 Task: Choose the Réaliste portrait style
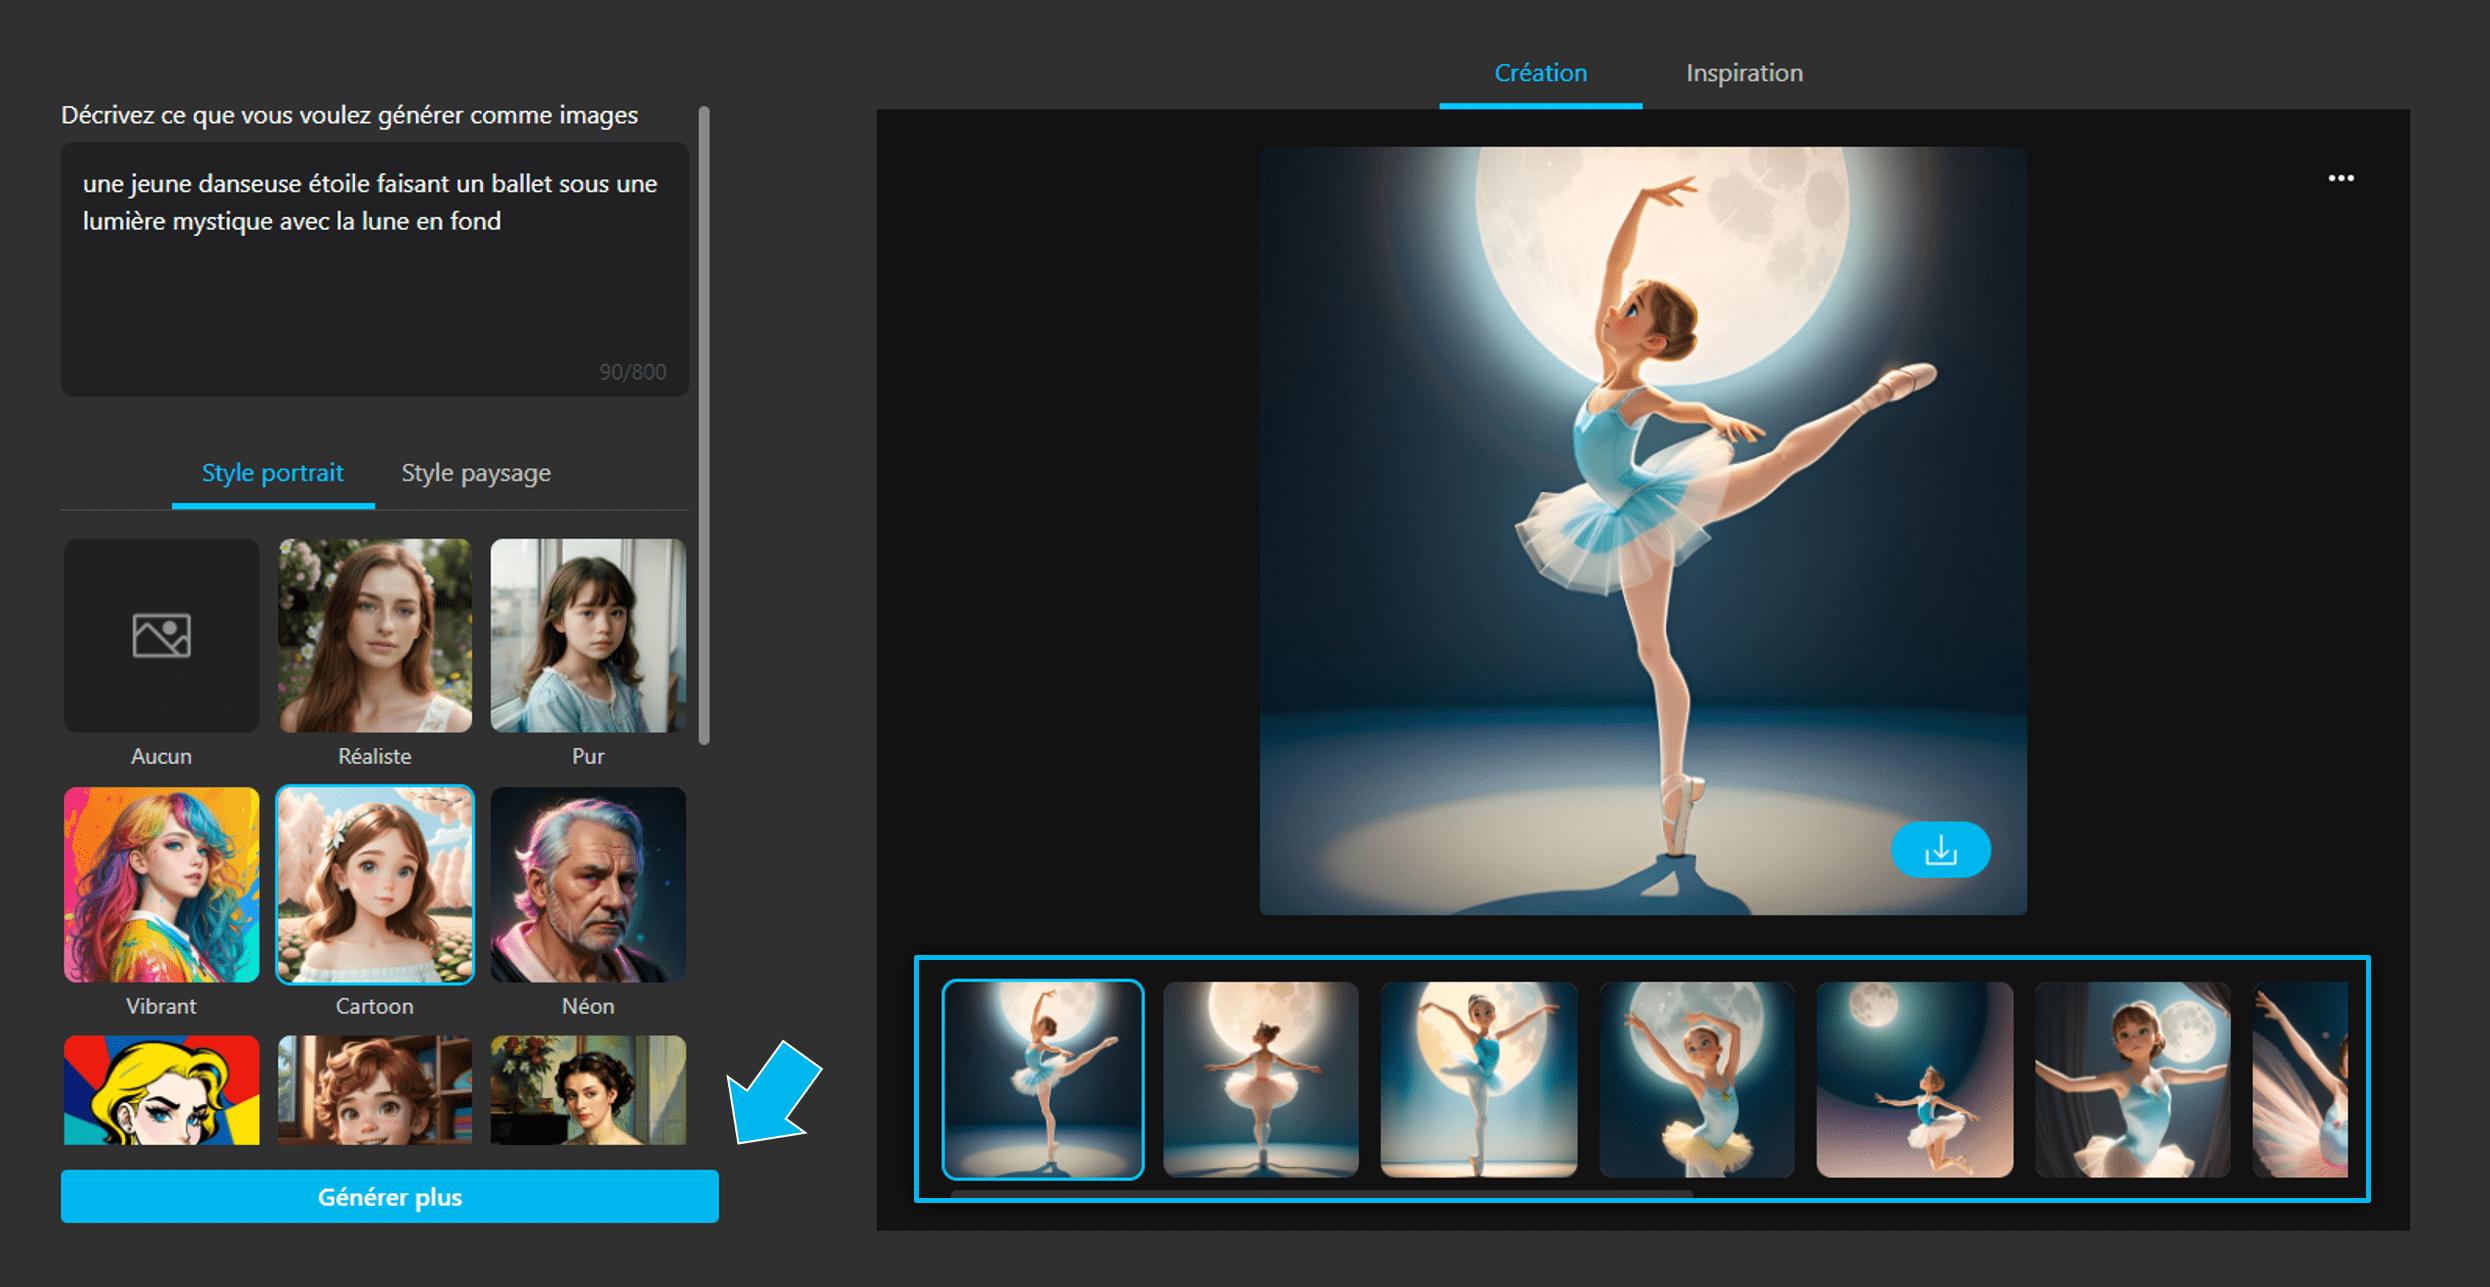[x=374, y=636]
